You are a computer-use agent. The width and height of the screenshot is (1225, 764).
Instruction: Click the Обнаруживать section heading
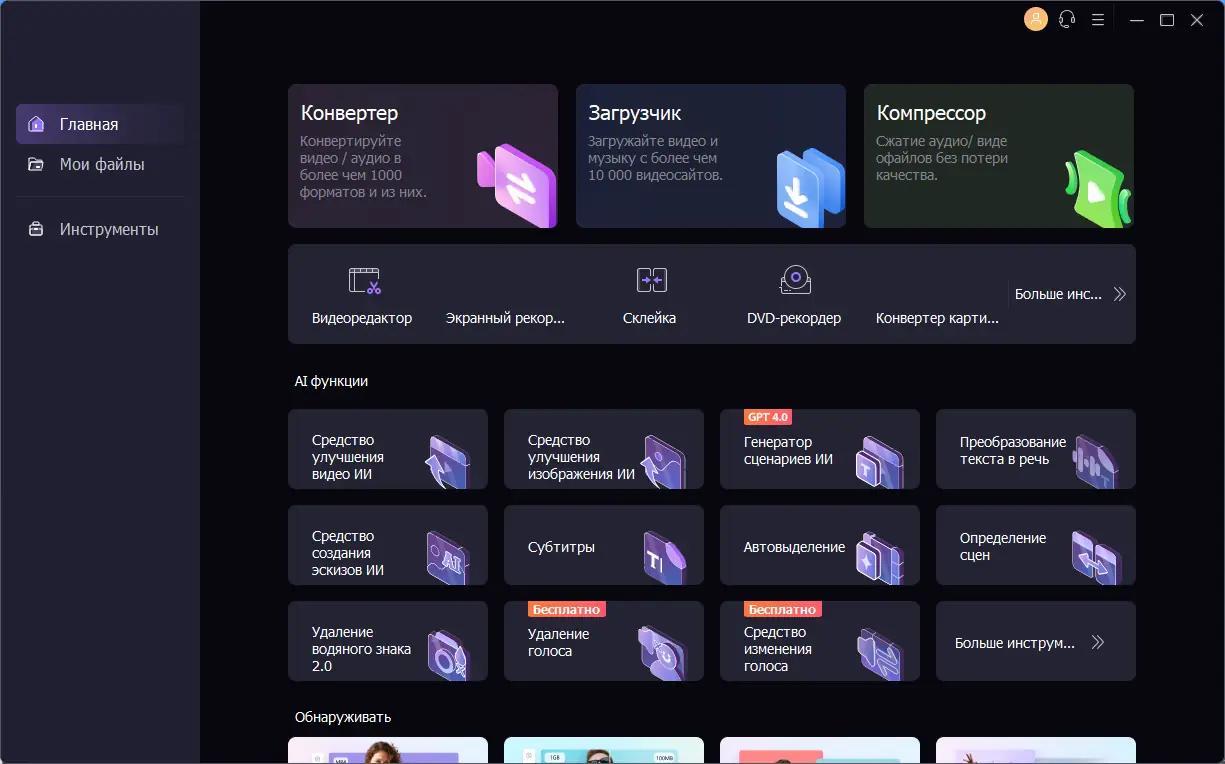(x=343, y=717)
